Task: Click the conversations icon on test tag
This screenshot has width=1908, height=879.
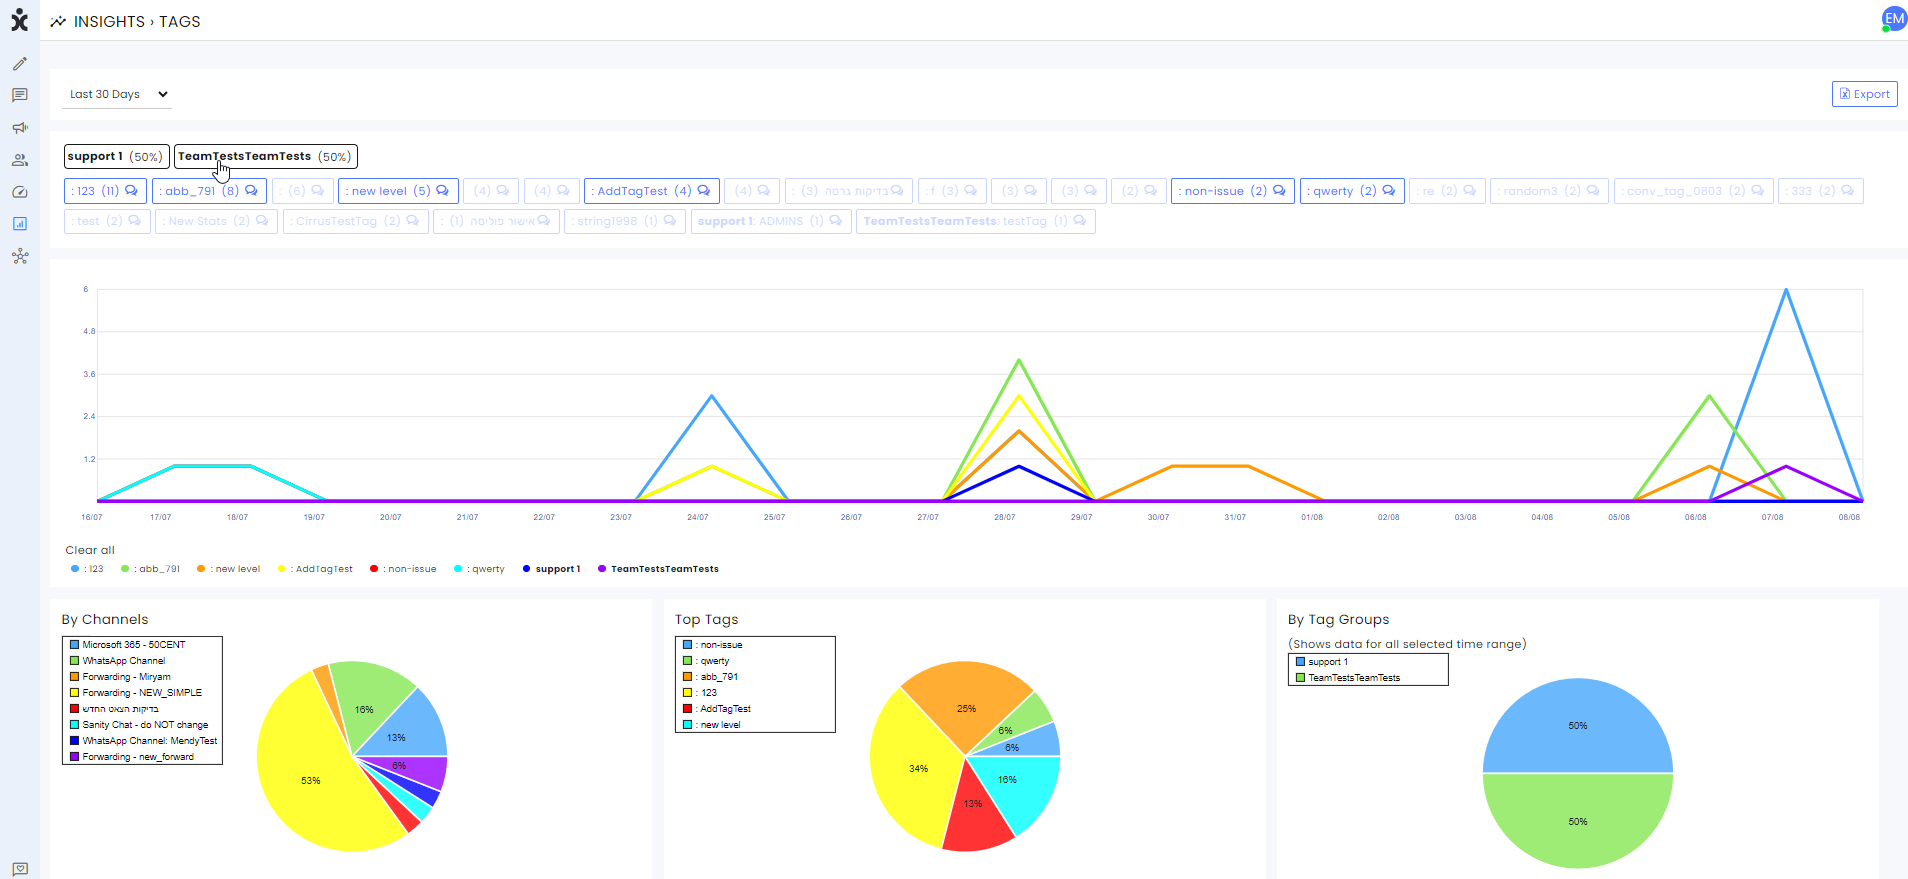Action: click(x=135, y=220)
